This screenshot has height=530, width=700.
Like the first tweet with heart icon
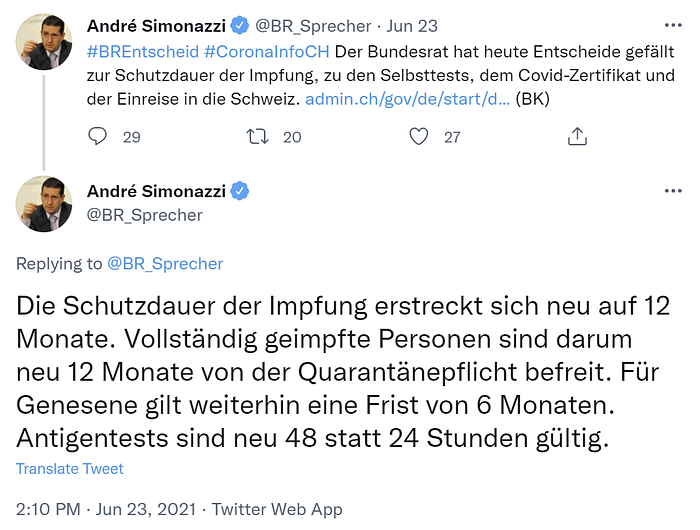pos(418,136)
